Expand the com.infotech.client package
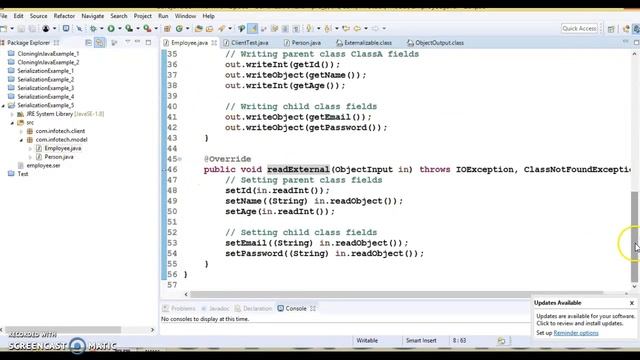The height and width of the screenshot is (360, 640). (21, 131)
